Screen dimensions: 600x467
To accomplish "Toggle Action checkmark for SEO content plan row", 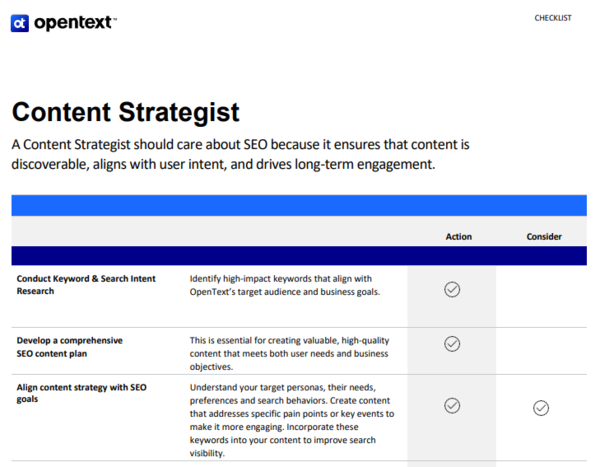I will 452,344.
